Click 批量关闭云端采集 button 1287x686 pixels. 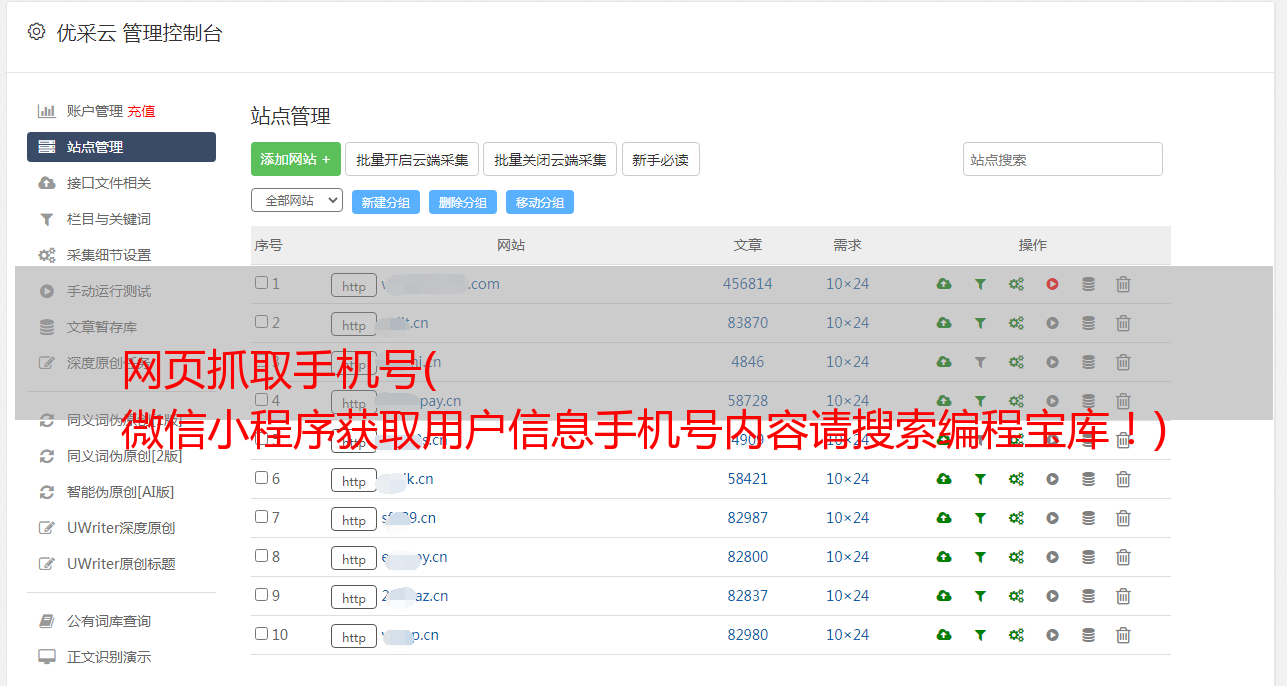coord(550,159)
